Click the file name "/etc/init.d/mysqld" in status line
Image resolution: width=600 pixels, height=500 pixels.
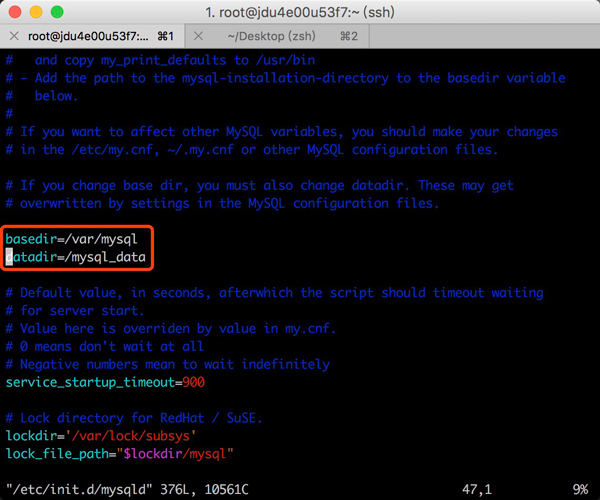[x=79, y=490]
